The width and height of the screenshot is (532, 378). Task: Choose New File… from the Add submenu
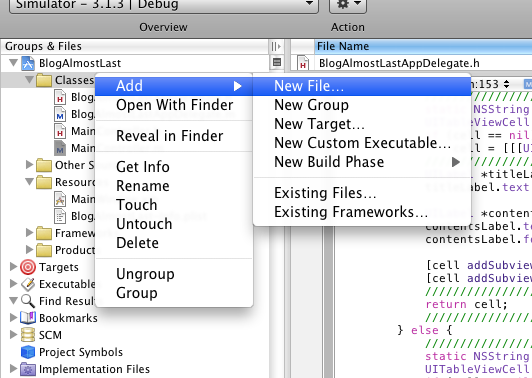362,86
